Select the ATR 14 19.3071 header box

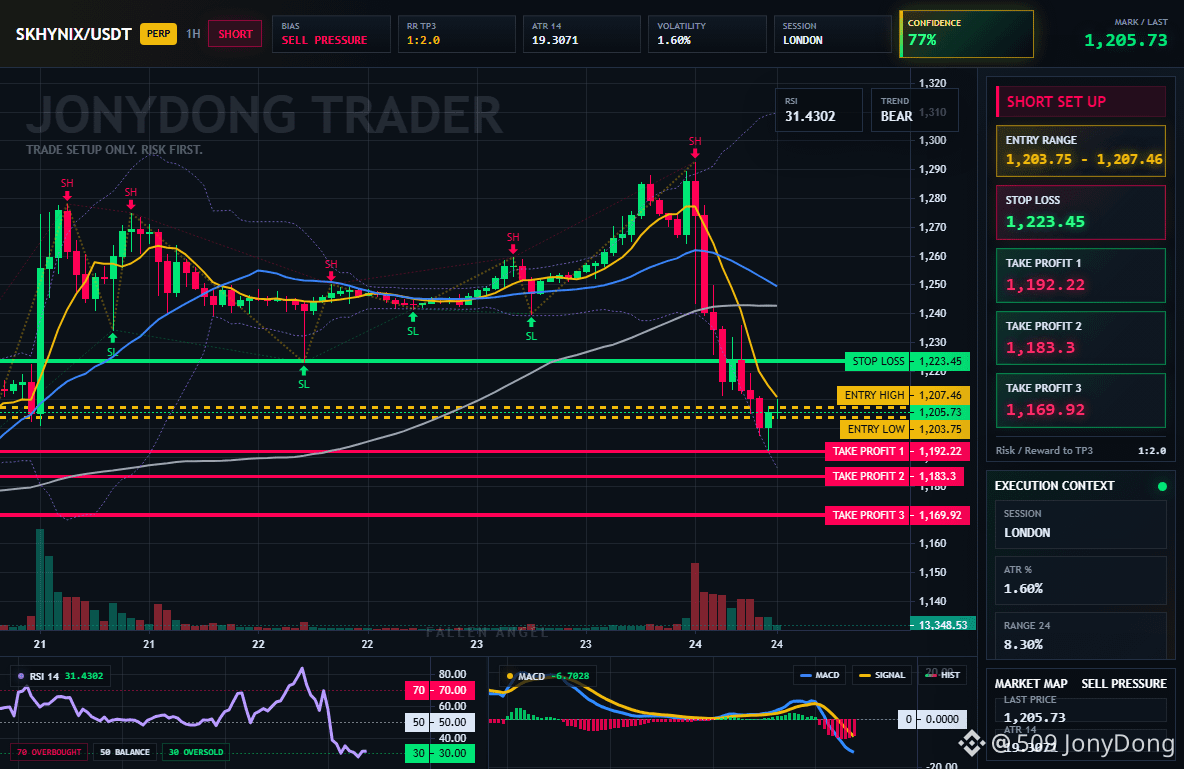581,34
